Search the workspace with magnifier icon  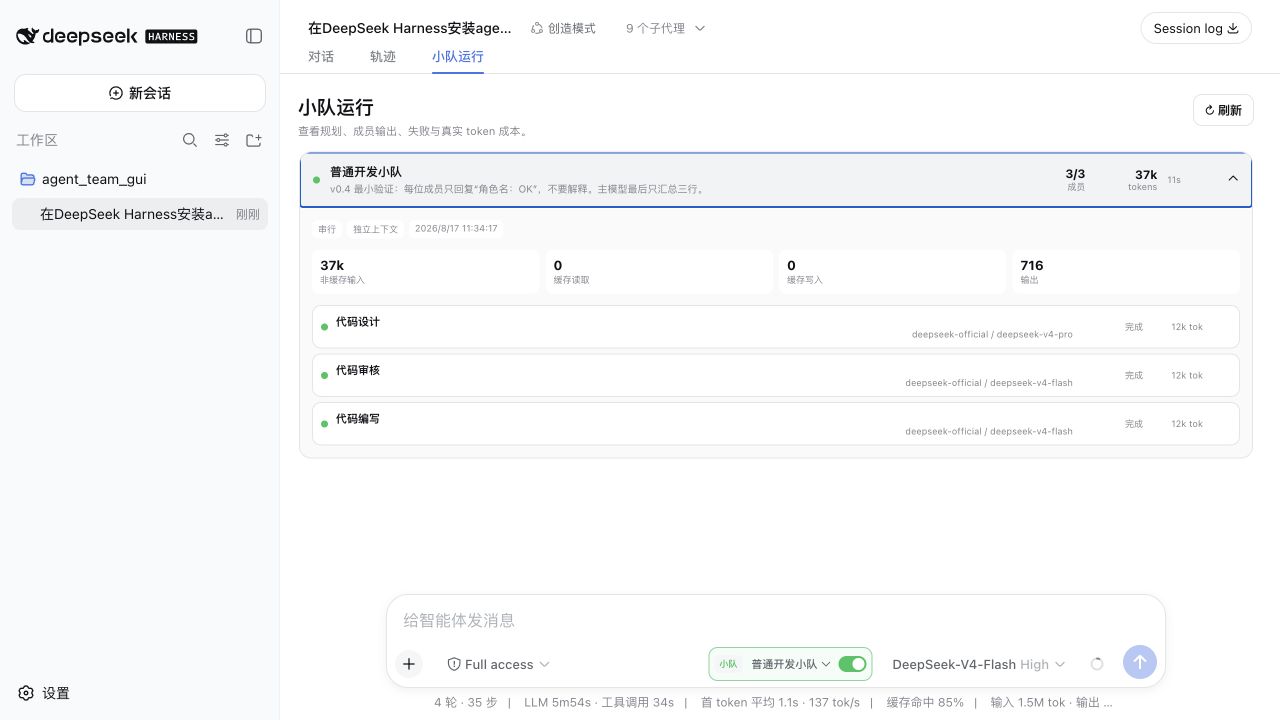pyautogui.click(x=190, y=140)
